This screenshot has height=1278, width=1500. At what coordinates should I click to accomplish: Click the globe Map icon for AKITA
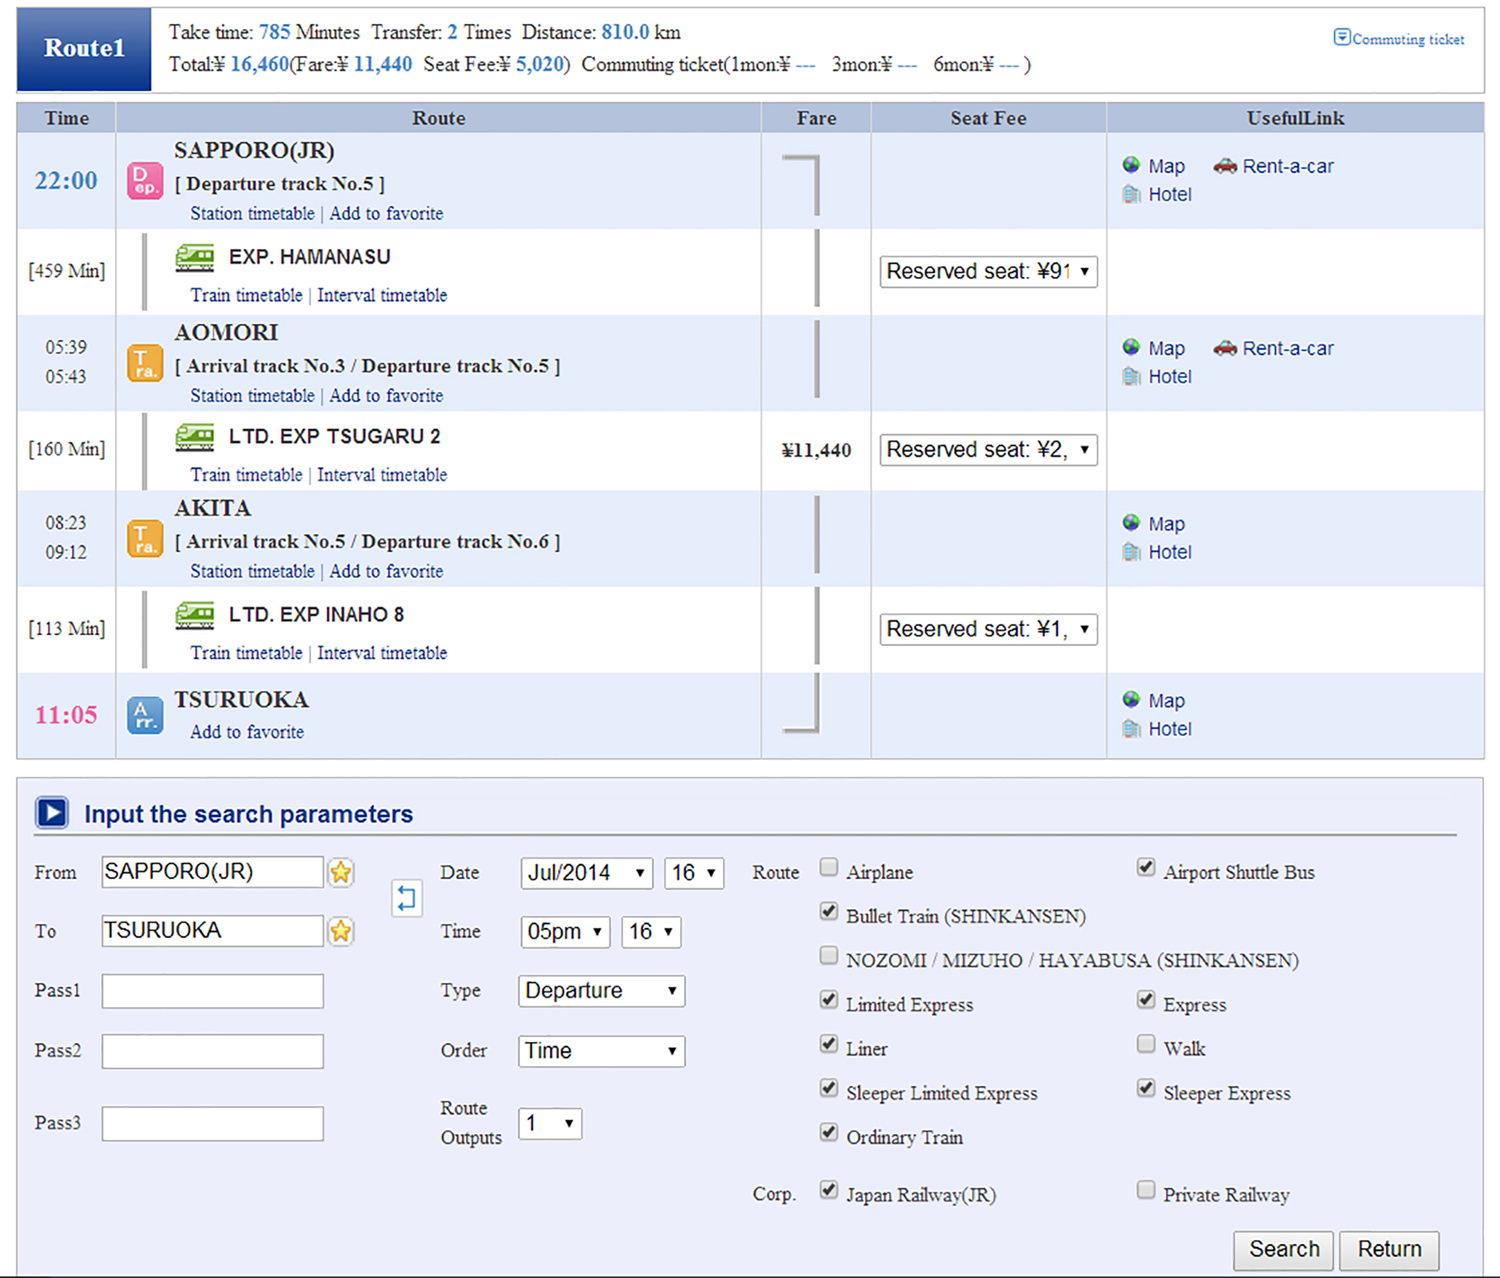1131,522
